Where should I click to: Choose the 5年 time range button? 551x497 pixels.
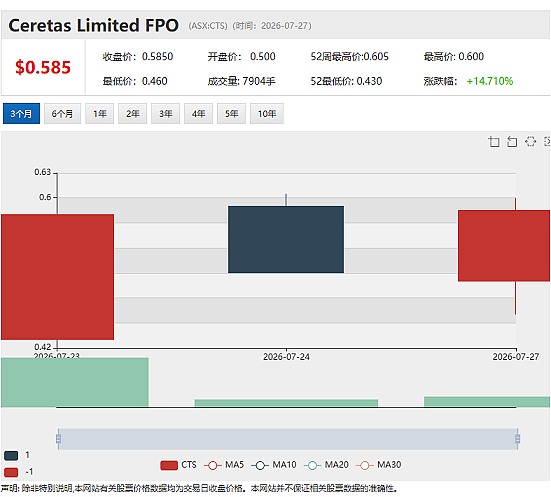(x=232, y=114)
